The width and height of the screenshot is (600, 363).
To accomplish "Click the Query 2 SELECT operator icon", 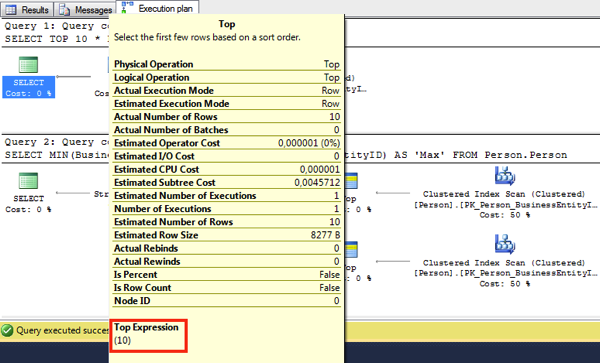I will (29, 181).
